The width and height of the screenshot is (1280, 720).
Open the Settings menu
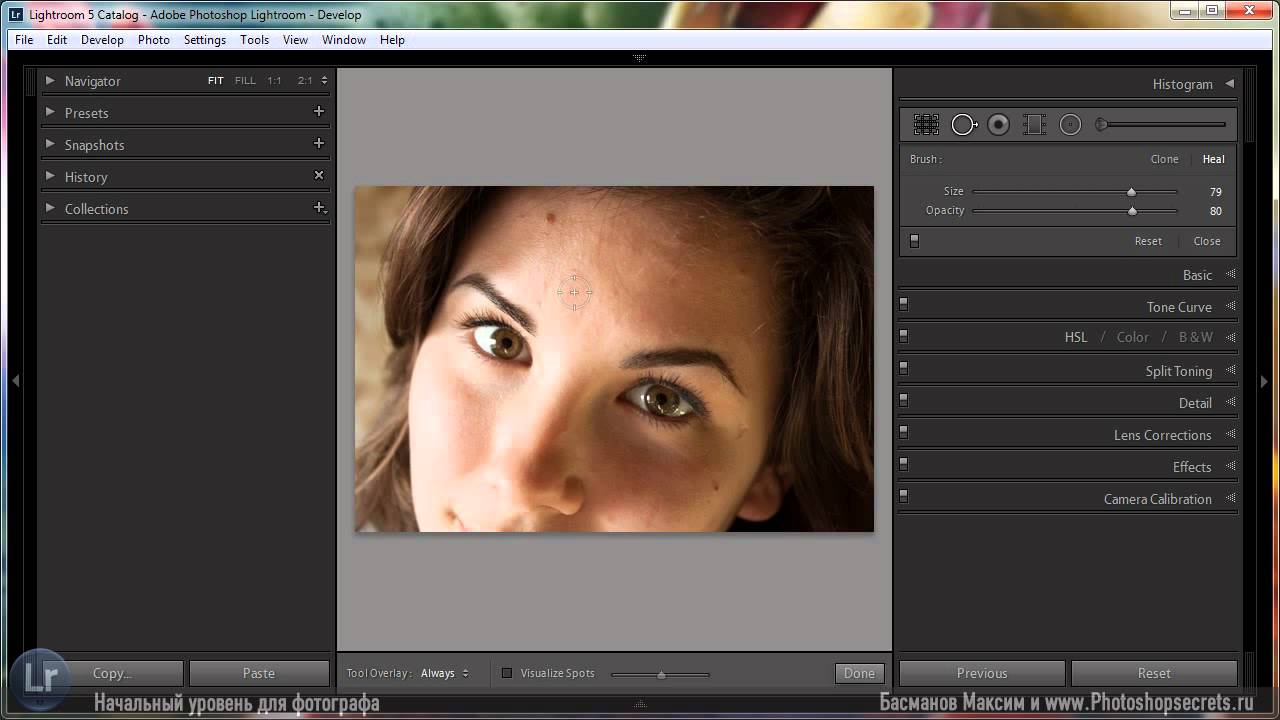tap(205, 40)
